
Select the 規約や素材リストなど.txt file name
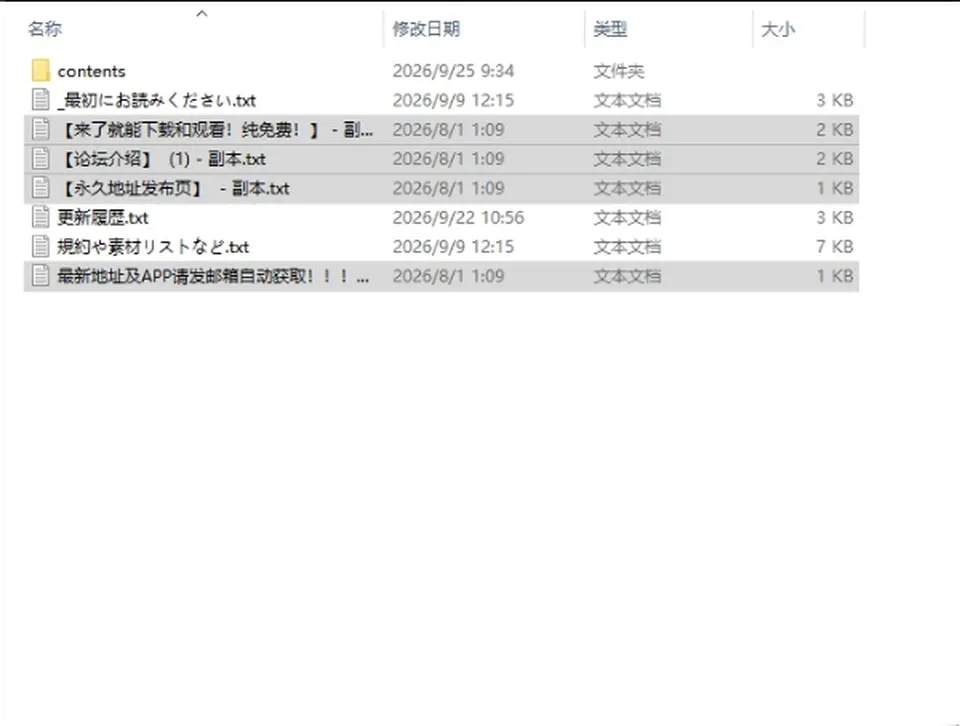tap(153, 247)
